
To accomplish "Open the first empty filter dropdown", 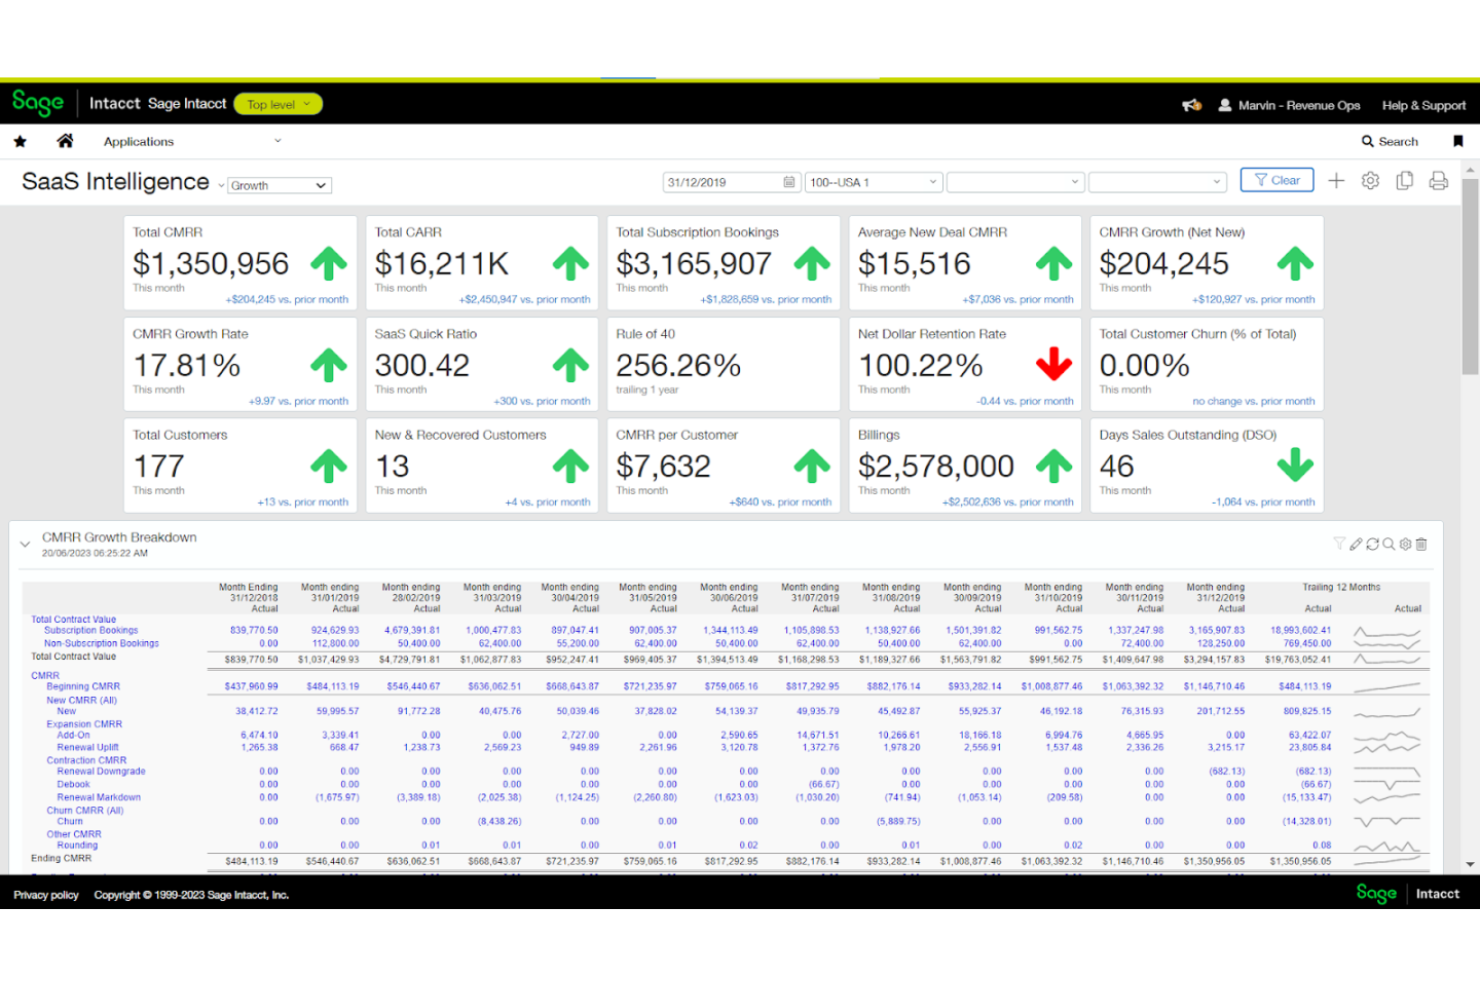I will (x=1015, y=182).
